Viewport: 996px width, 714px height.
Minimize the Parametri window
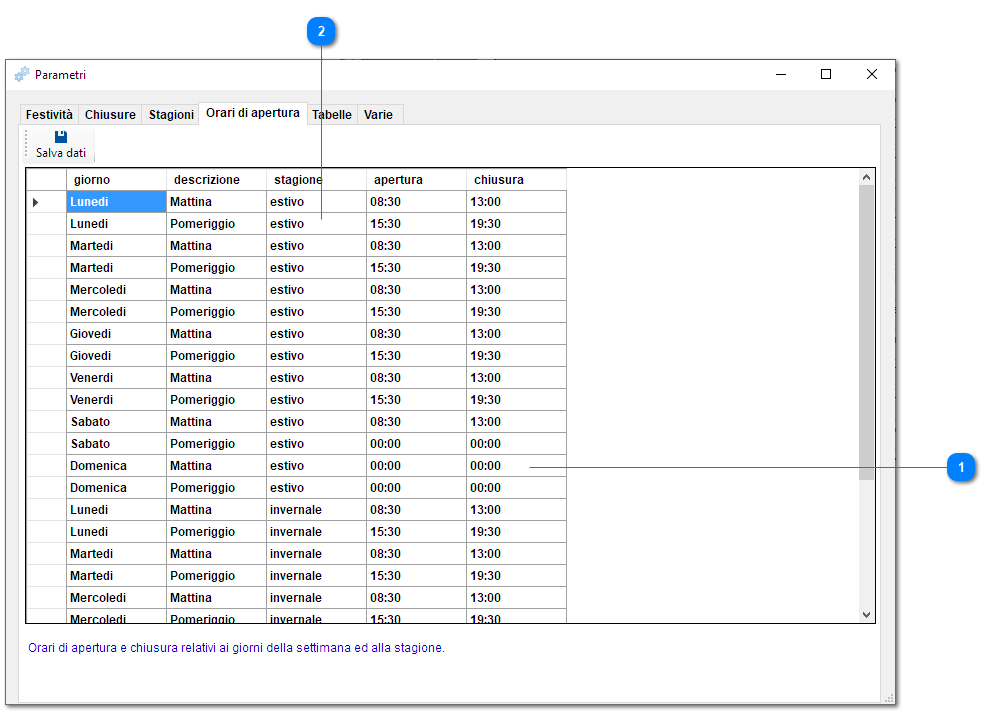point(781,74)
